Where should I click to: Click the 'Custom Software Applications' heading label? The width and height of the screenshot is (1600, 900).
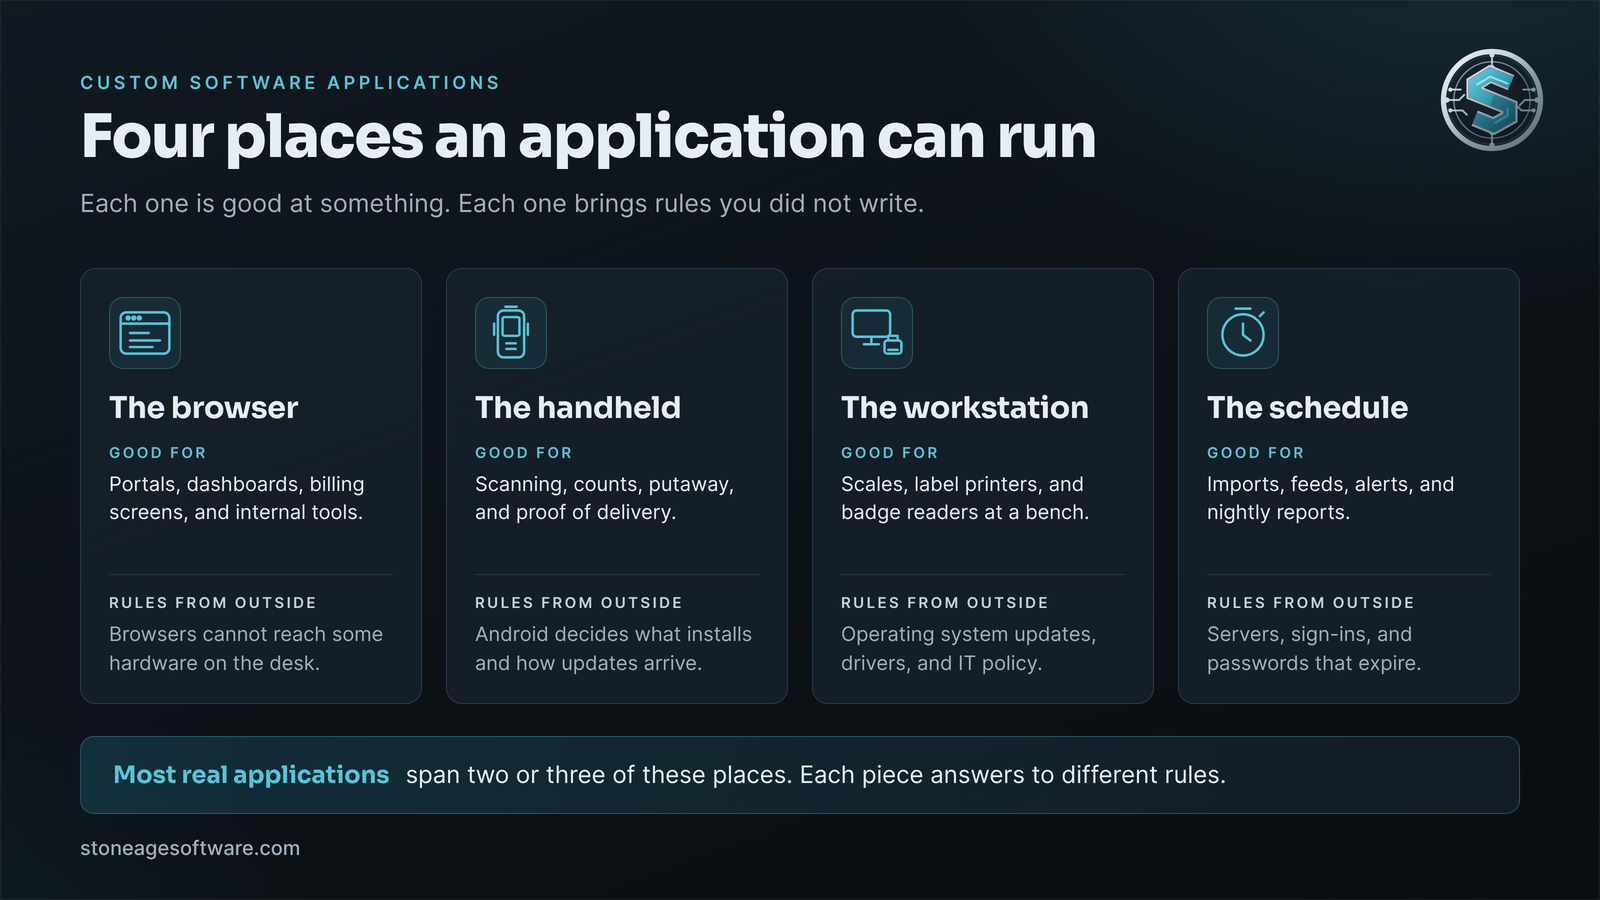point(290,83)
